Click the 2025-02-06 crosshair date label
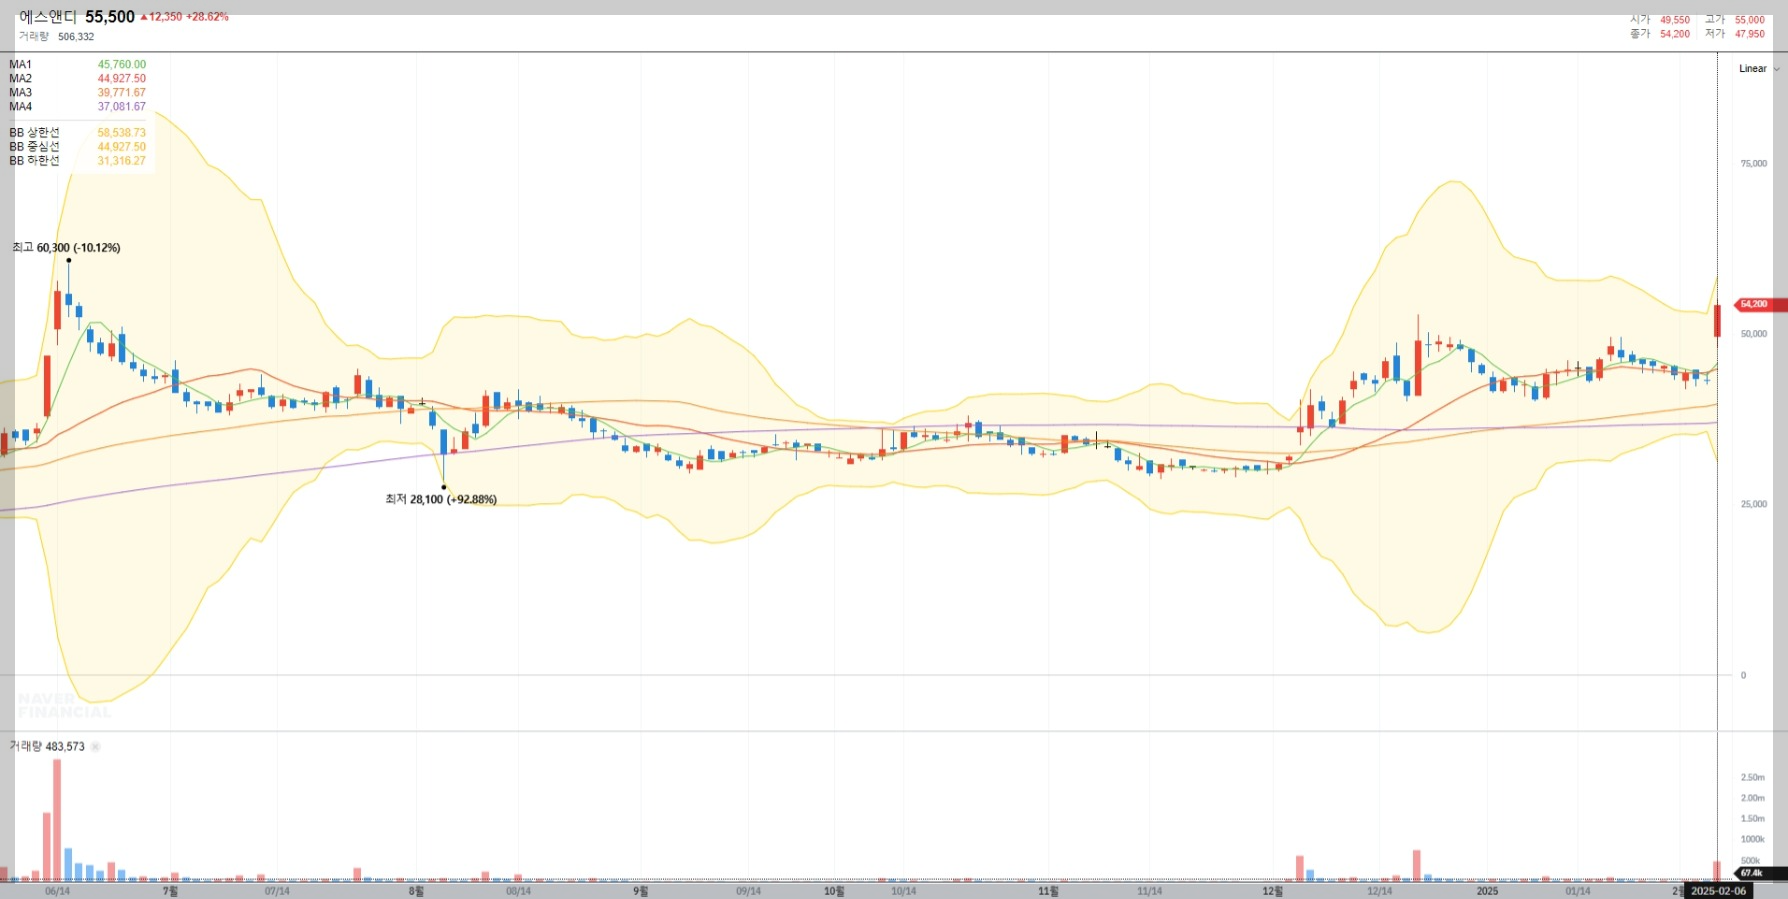 1718,891
